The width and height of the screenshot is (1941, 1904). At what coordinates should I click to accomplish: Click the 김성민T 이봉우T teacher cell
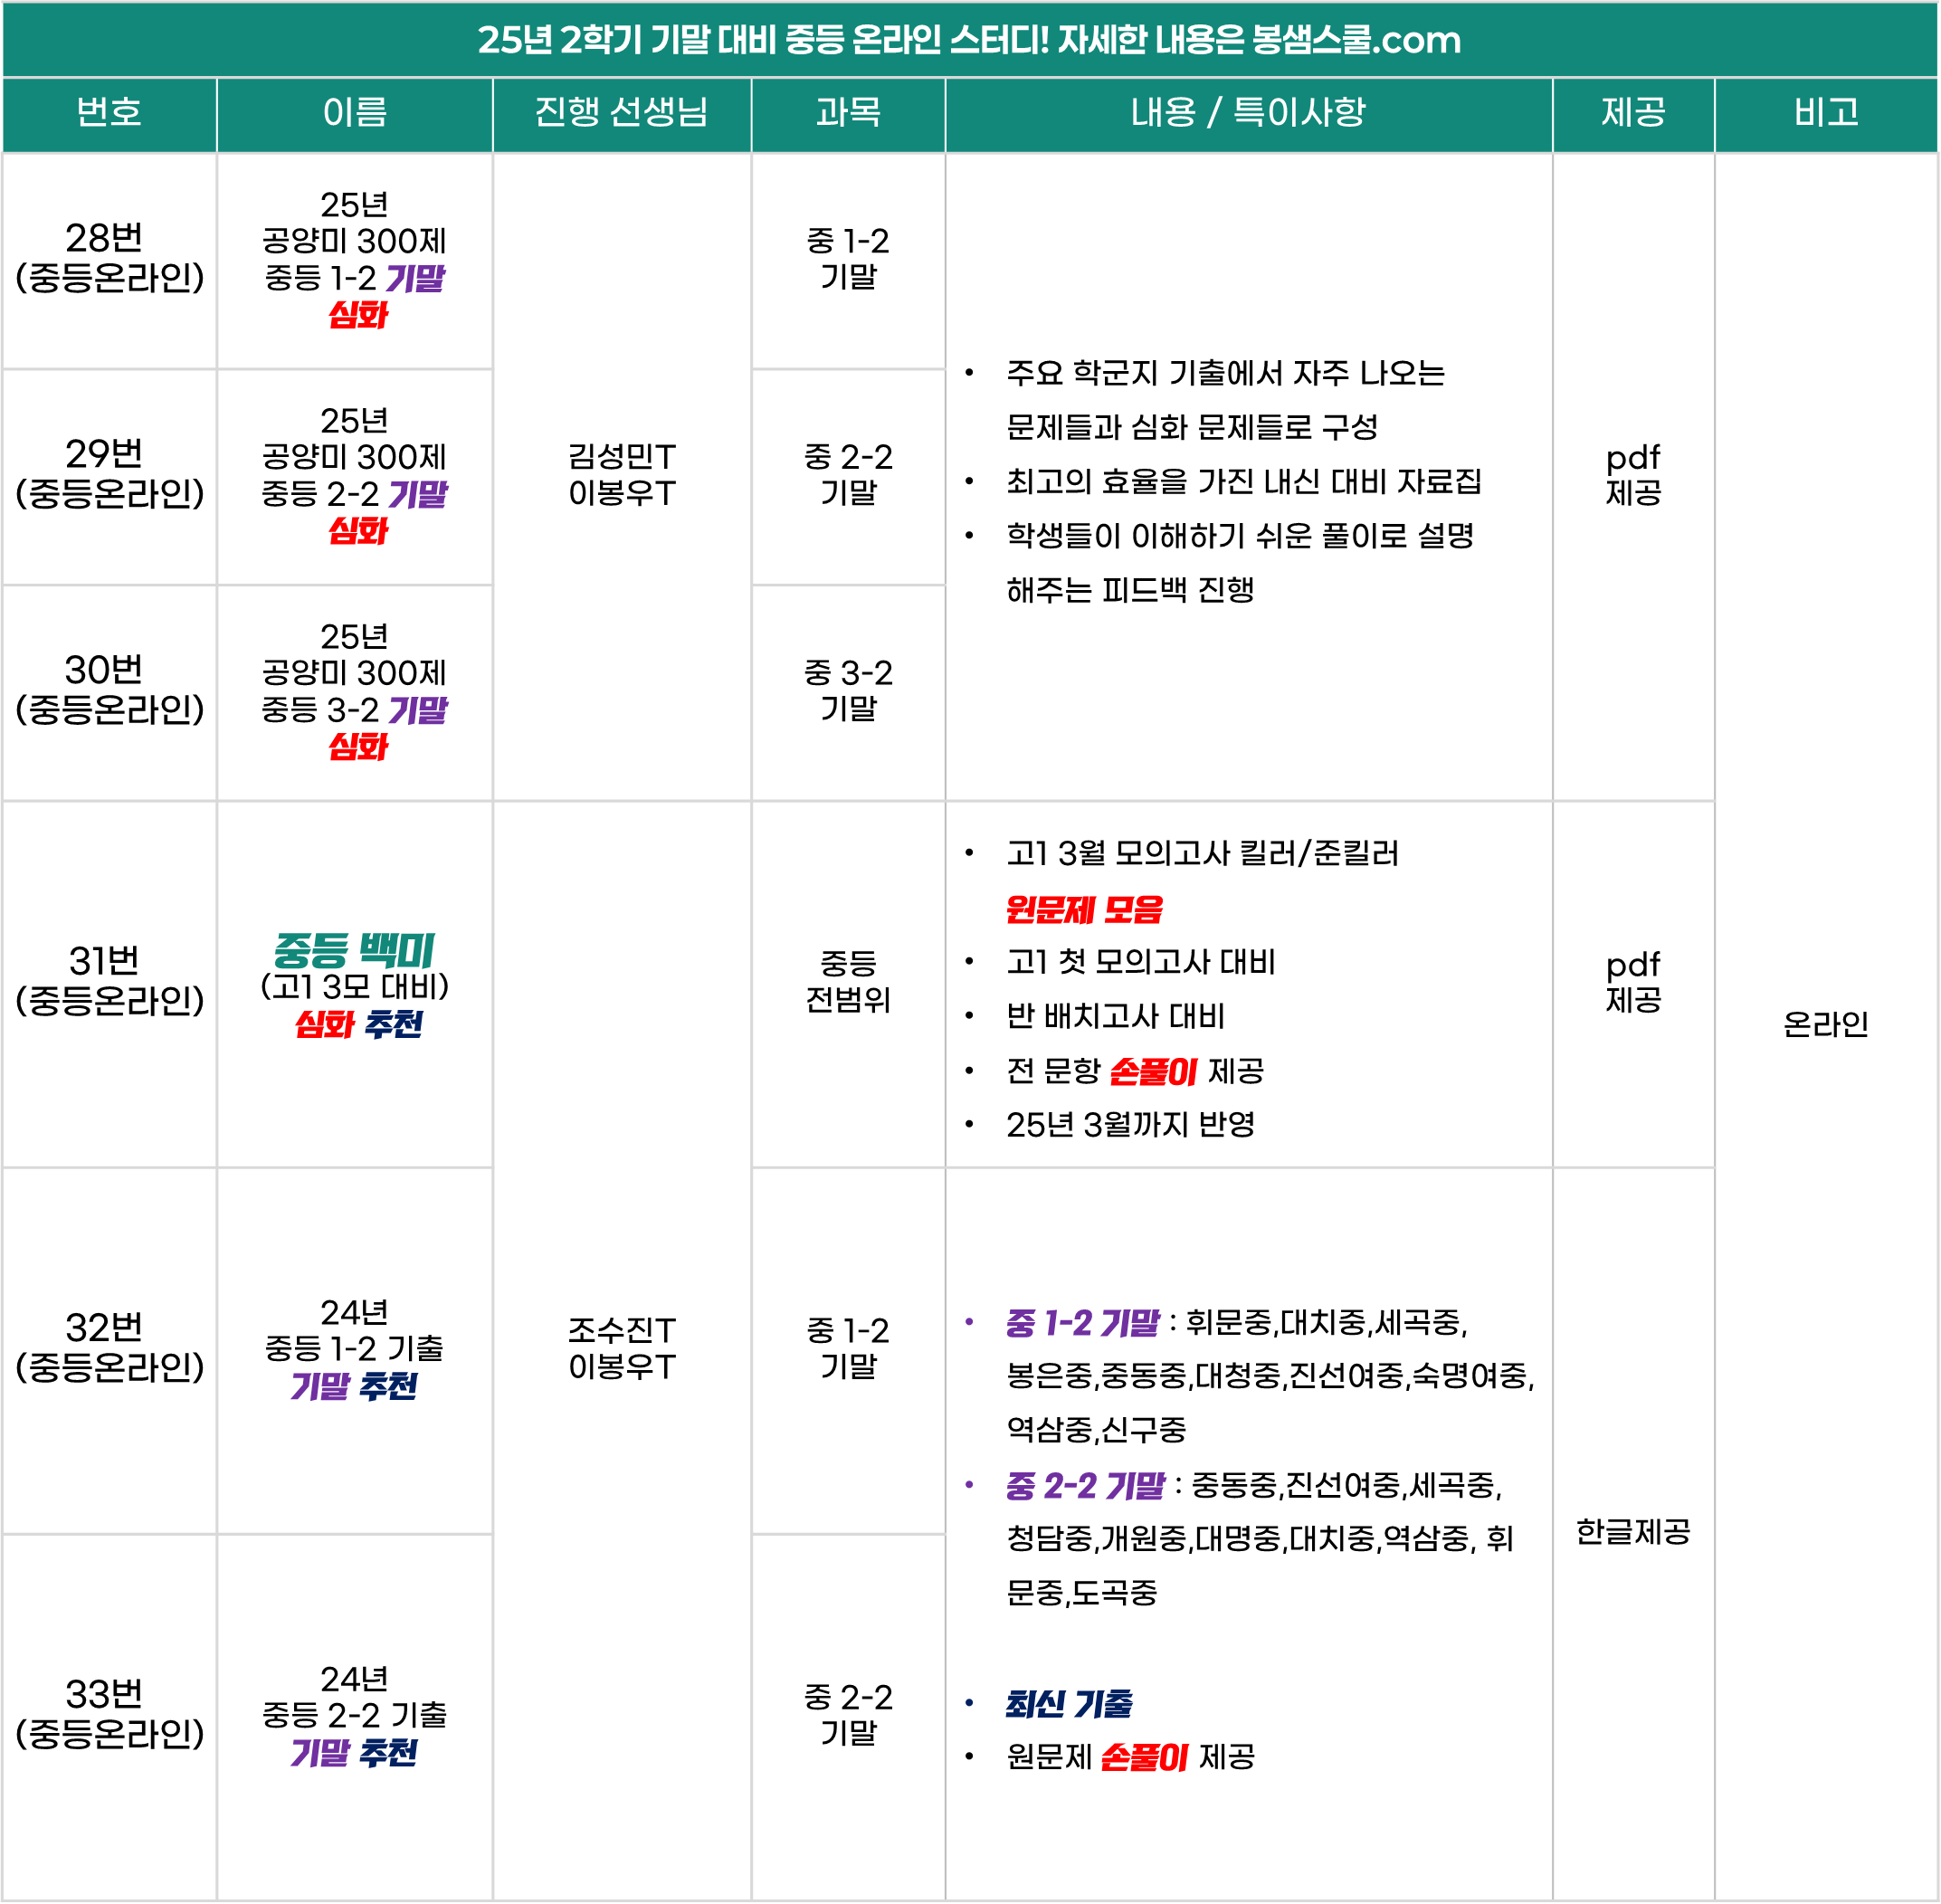(622, 476)
